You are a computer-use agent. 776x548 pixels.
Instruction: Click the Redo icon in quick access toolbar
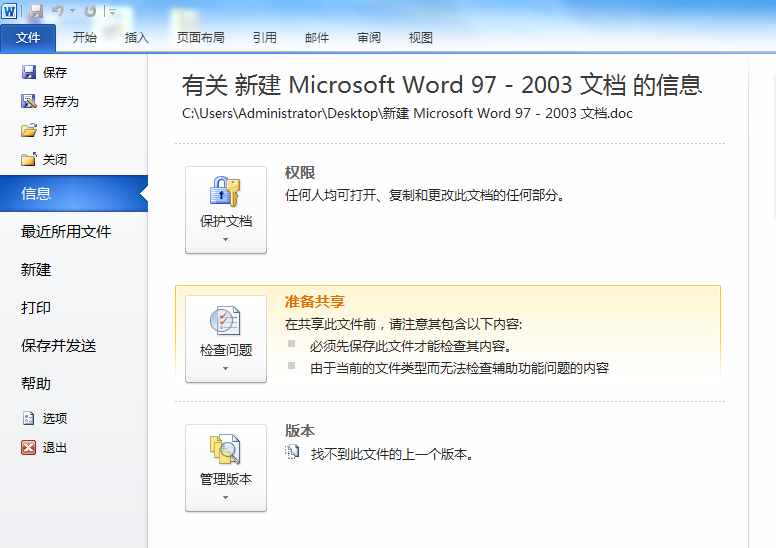tap(90, 10)
